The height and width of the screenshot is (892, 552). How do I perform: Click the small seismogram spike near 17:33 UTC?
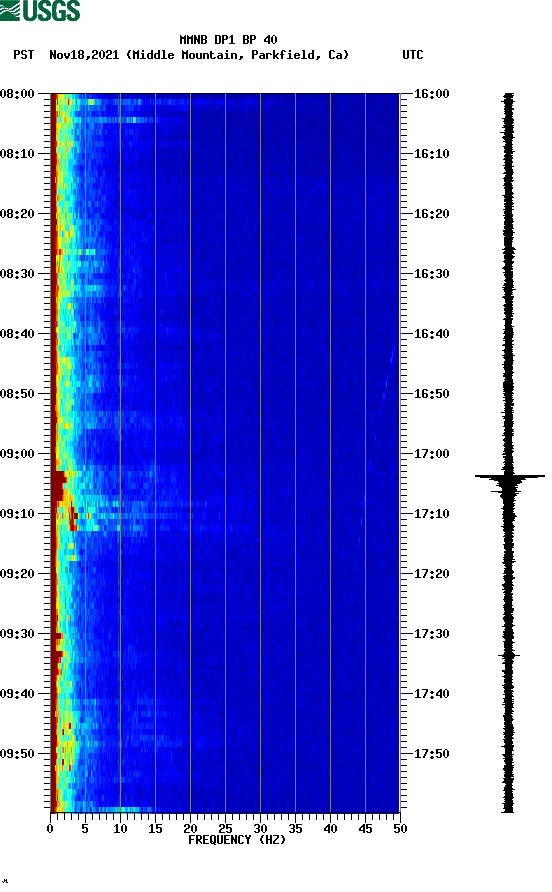(x=509, y=656)
